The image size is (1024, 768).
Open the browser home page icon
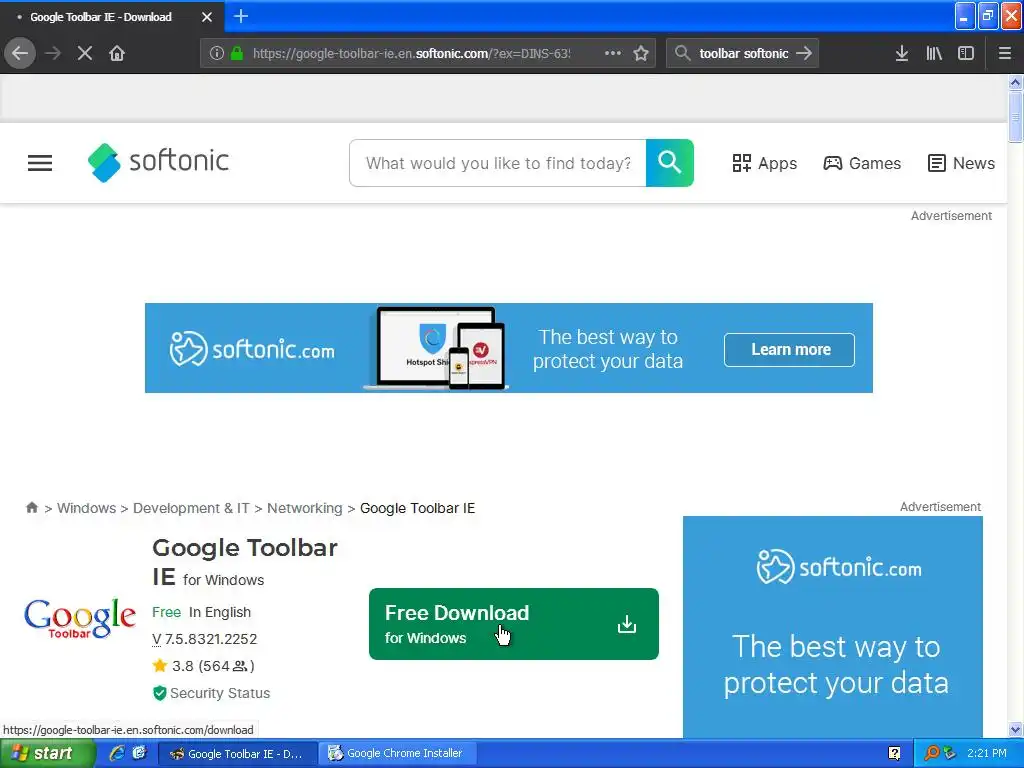[x=117, y=54]
